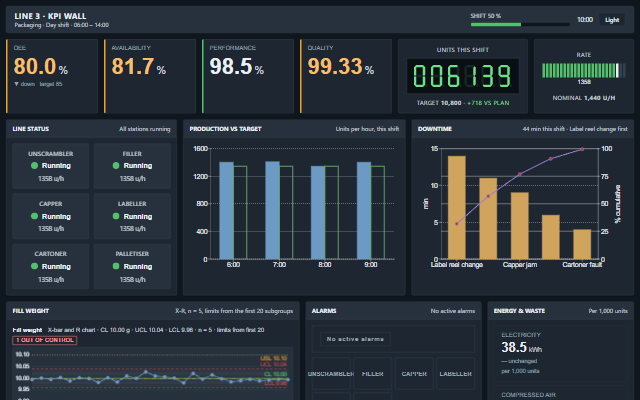The height and width of the screenshot is (400, 640).
Task: Select the Cartoner fault downtime bar
Action: [582, 244]
